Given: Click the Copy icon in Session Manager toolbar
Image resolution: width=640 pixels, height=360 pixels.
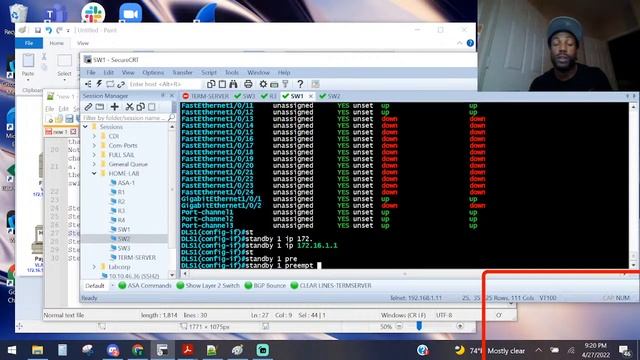Looking at the screenshot, I should pos(140,107).
